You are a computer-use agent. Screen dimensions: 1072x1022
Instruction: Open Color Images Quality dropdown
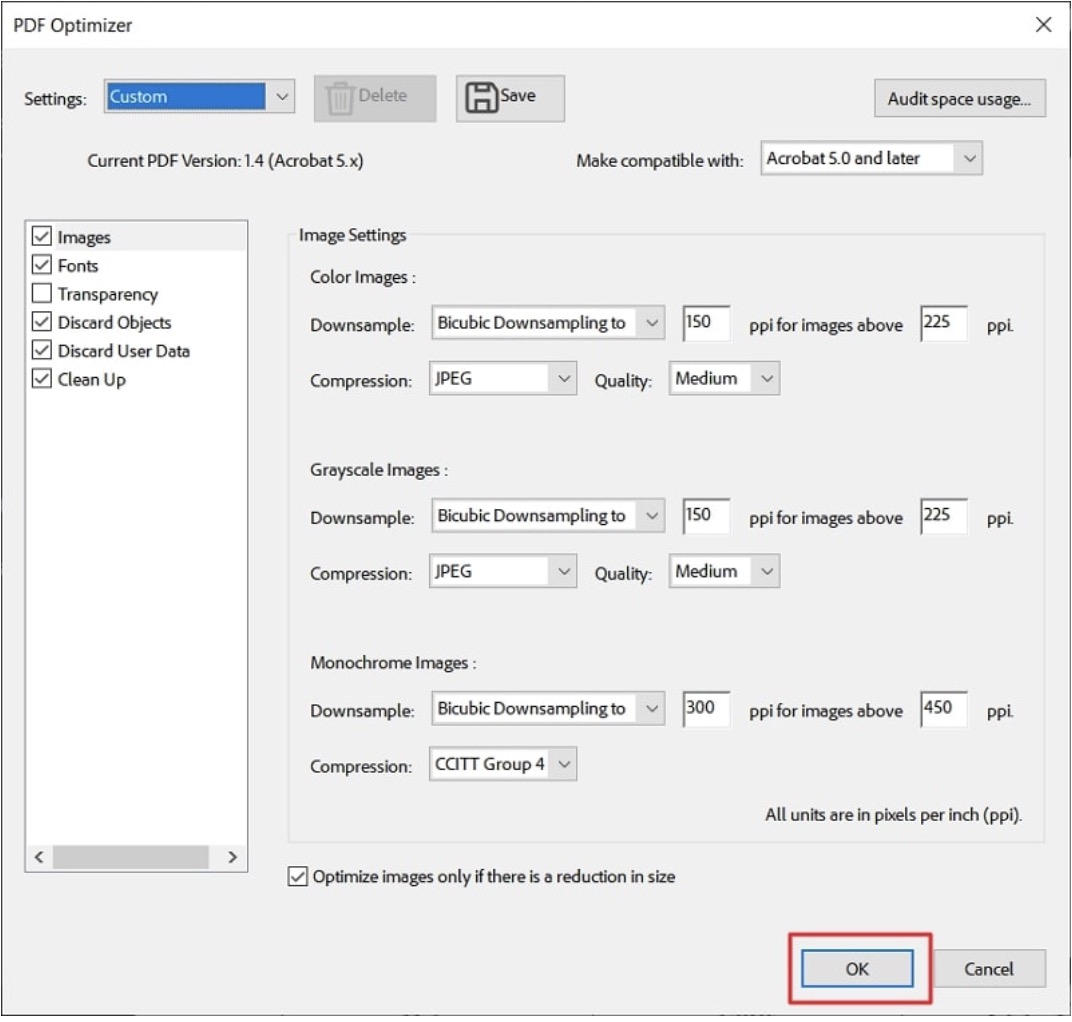click(x=766, y=379)
